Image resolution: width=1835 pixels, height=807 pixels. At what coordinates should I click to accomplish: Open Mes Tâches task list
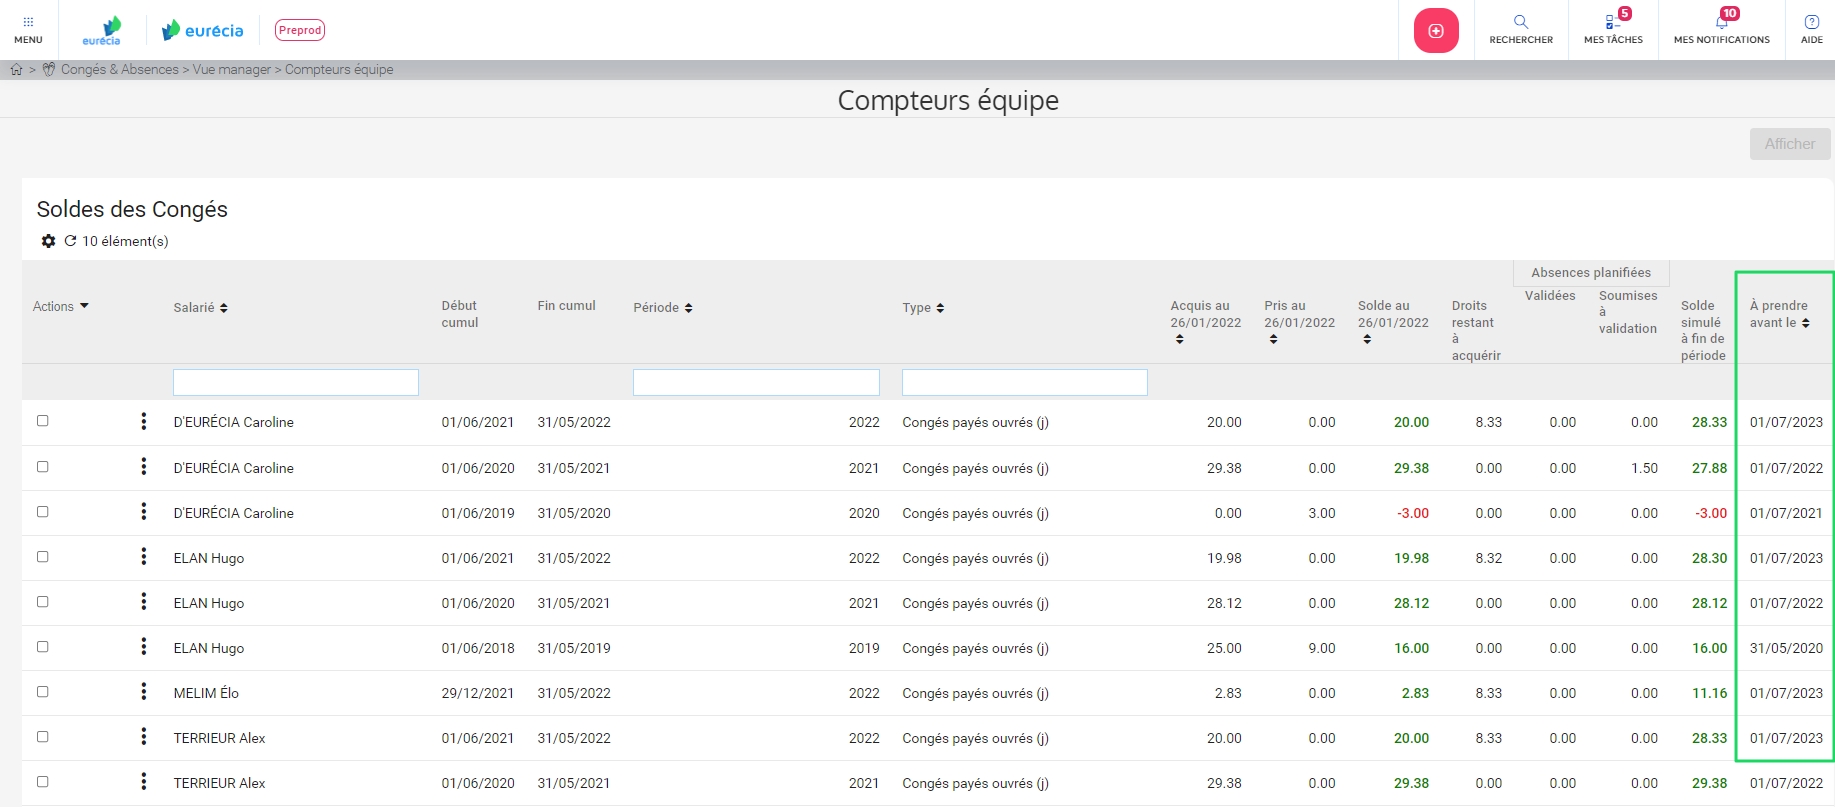coord(1613,30)
